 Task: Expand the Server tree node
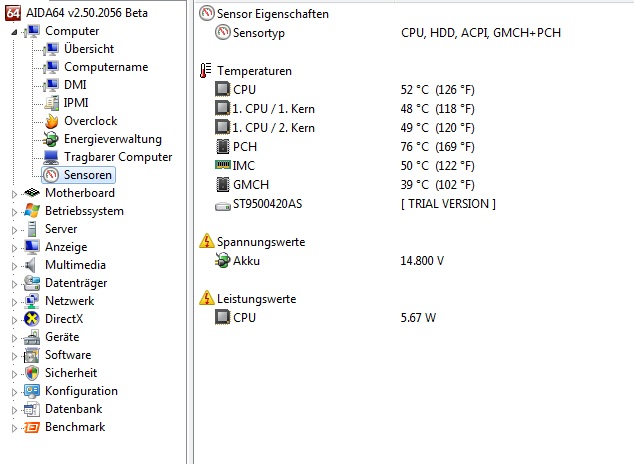[14, 230]
